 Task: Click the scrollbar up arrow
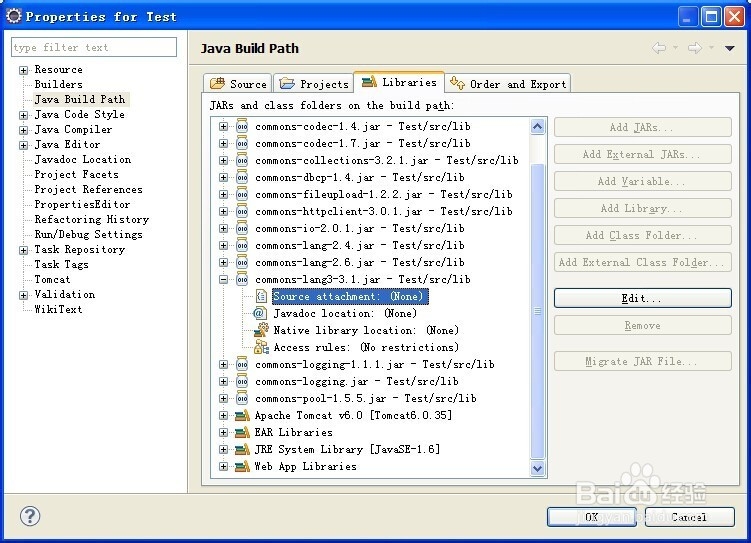click(x=537, y=127)
